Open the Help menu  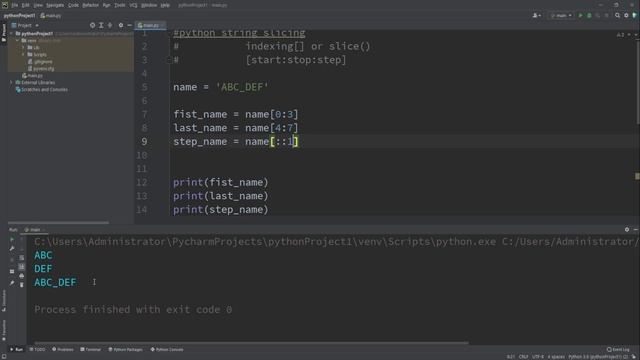[x=165, y=5]
